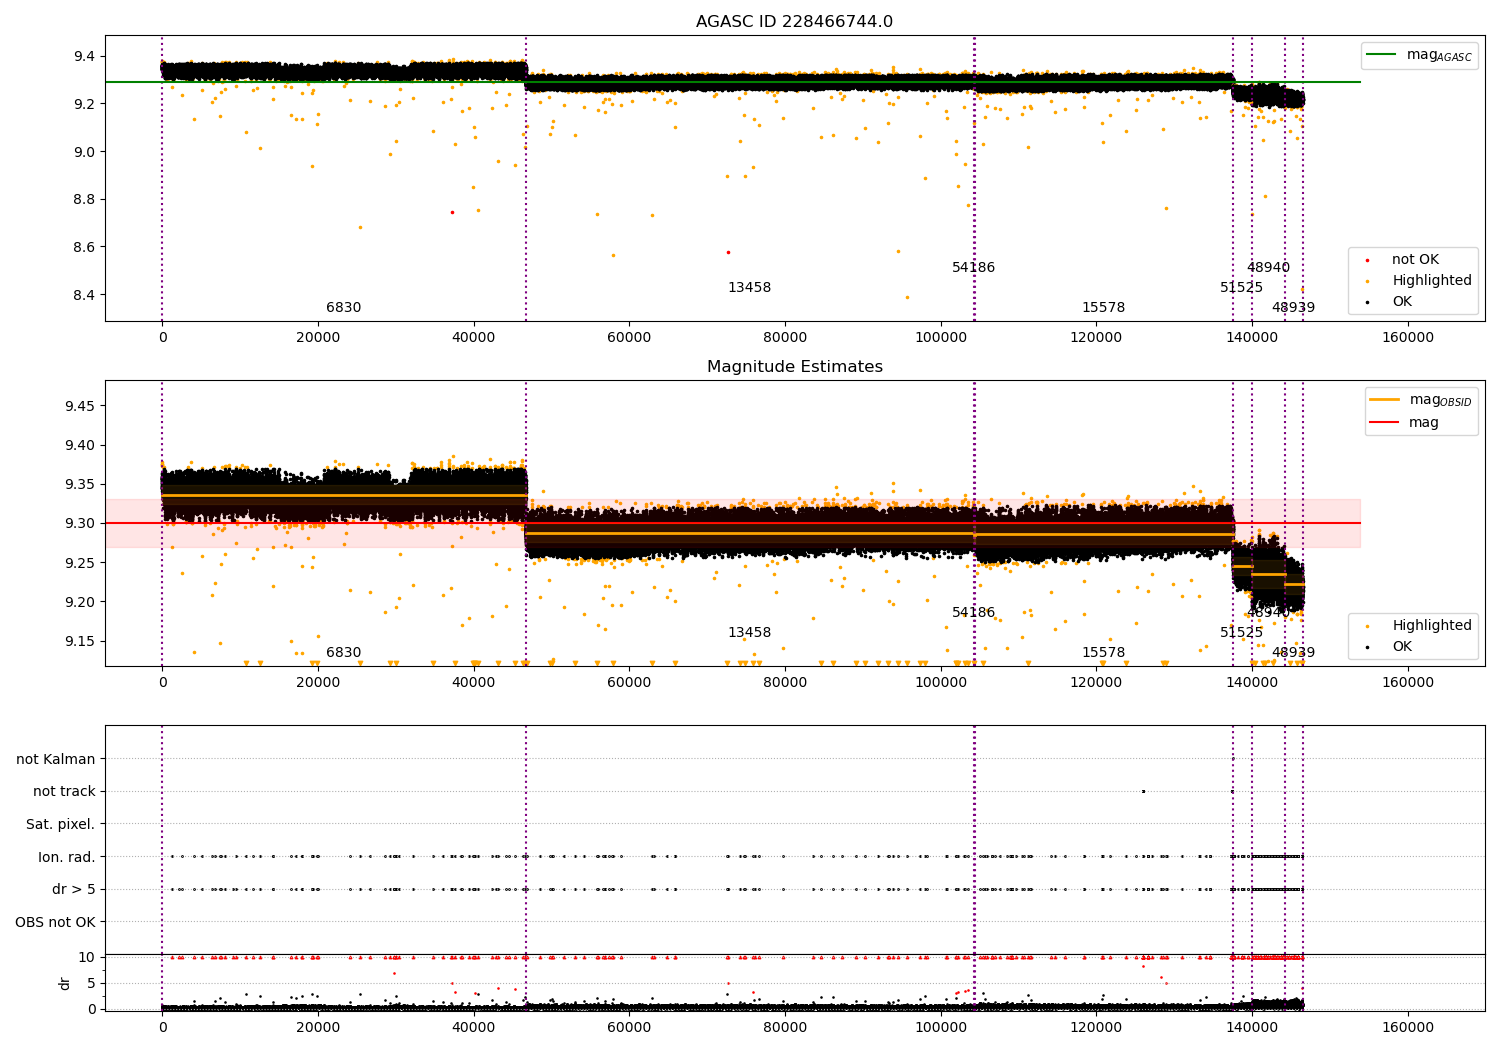Click the "dr > 5" flag row label

pos(74,889)
